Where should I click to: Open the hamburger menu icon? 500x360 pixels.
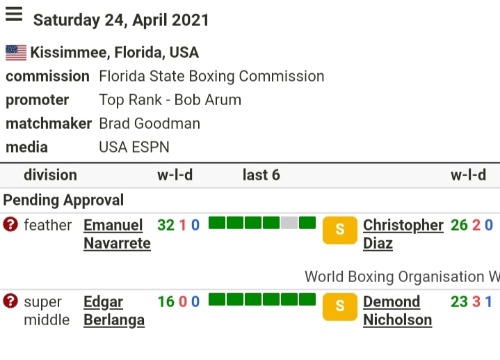(14, 15)
